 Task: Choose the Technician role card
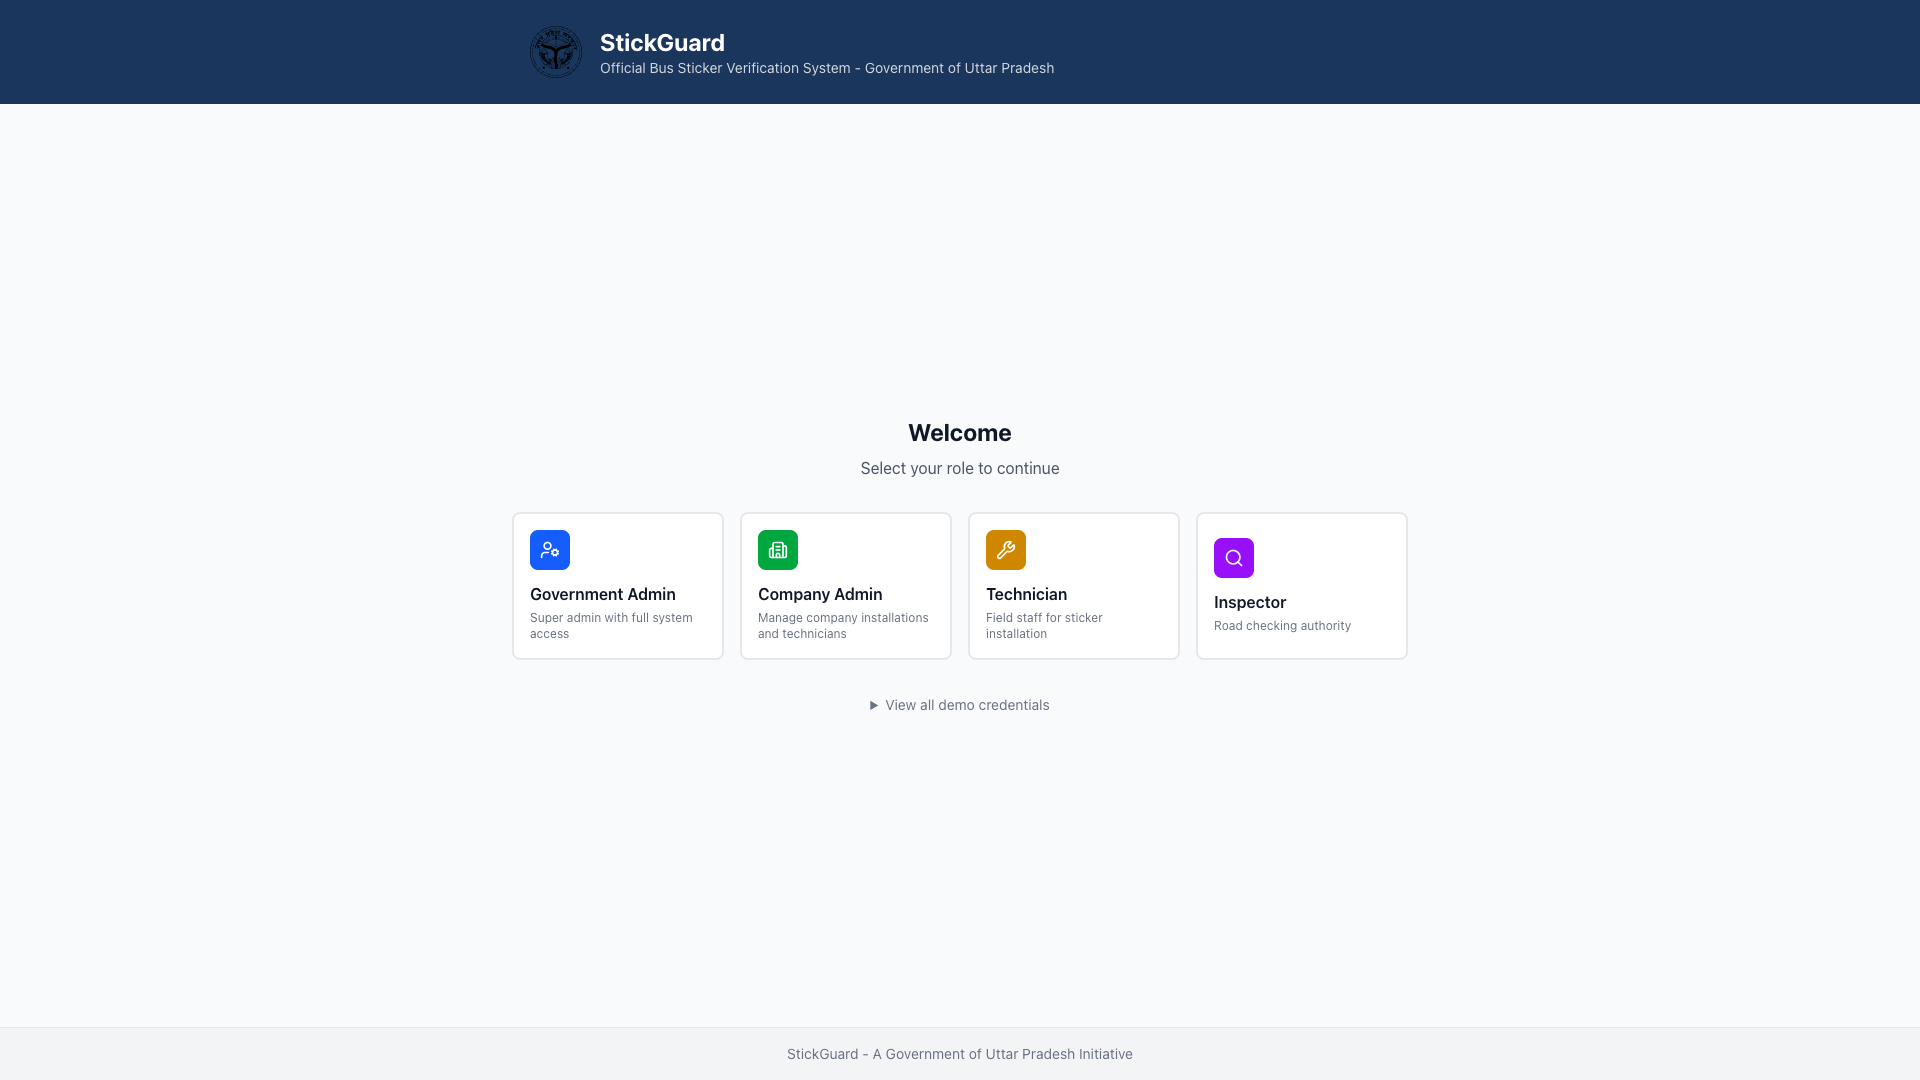[x=1073, y=585]
